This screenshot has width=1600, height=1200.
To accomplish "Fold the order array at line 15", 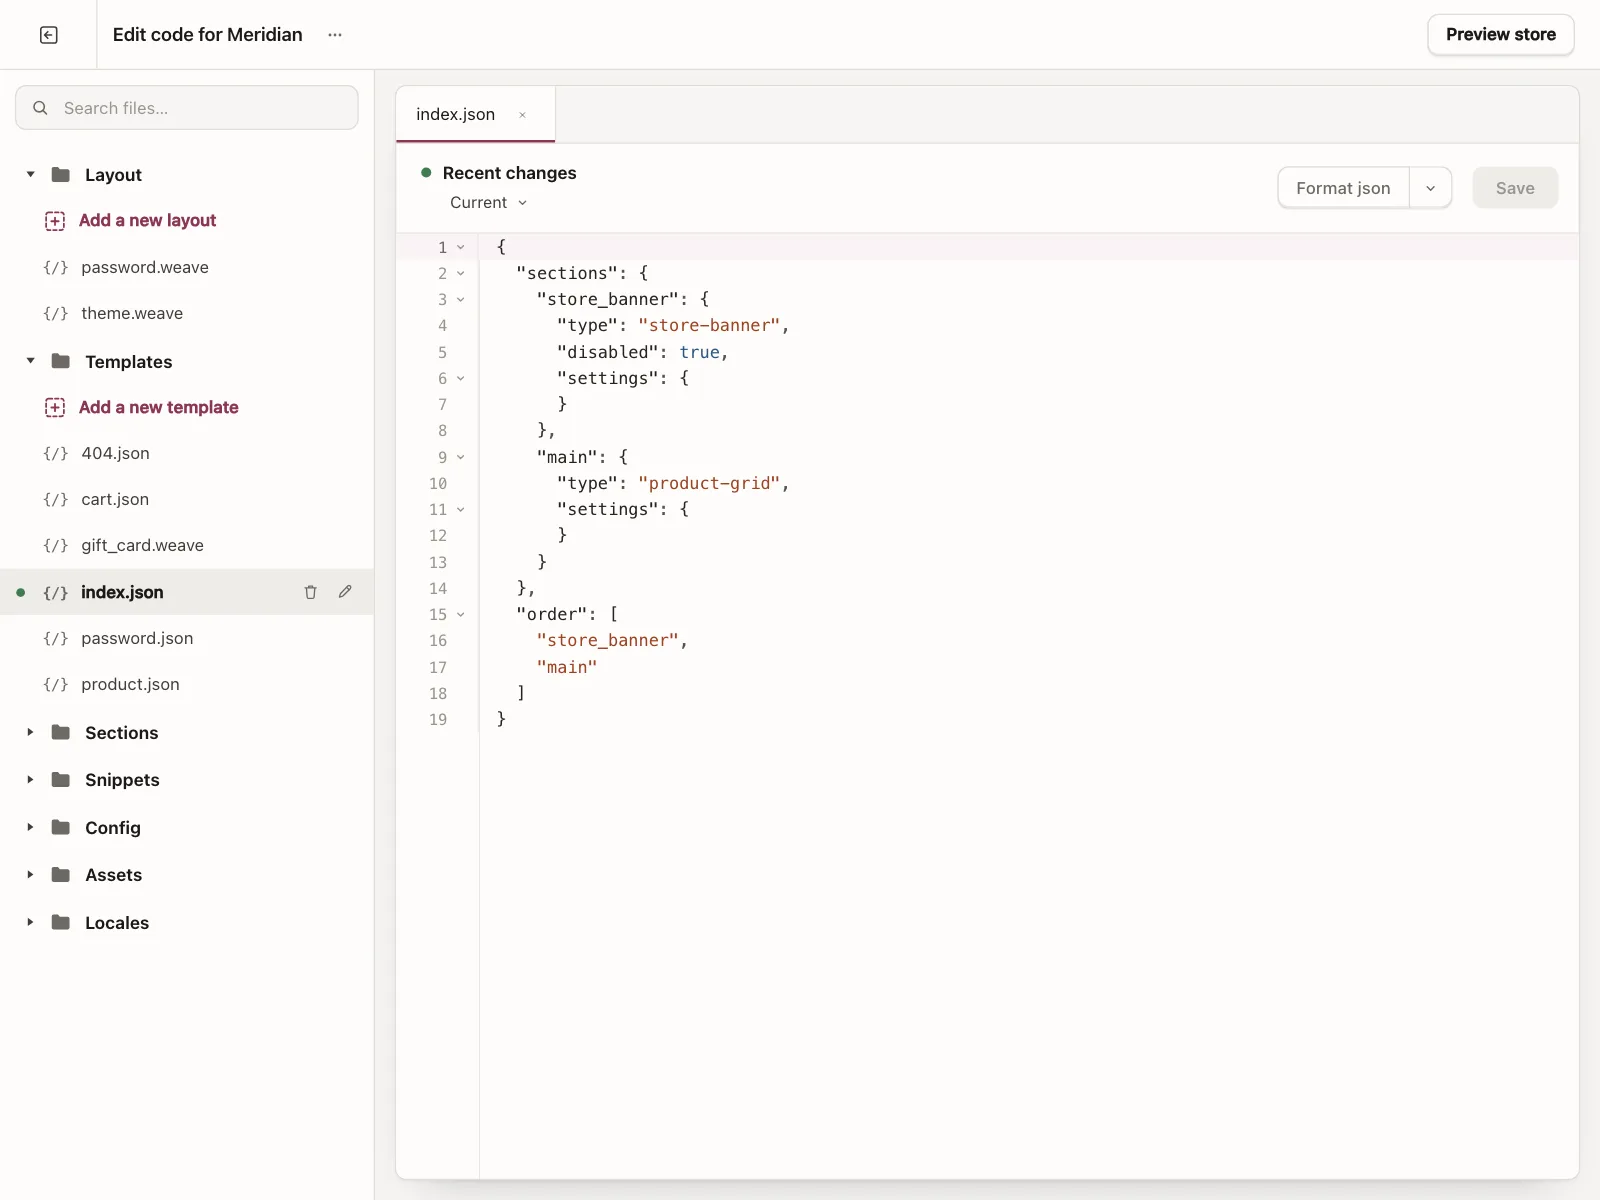I will 461,614.
